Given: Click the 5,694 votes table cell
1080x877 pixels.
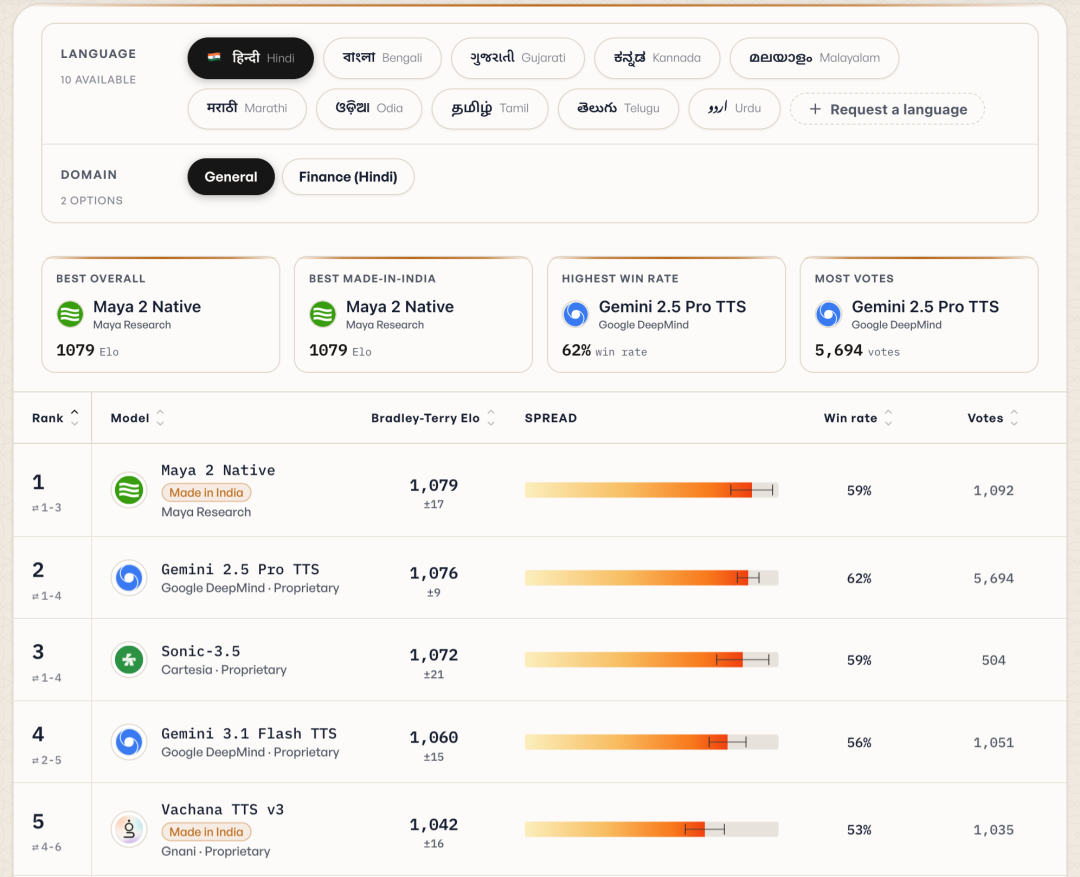Looking at the screenshot, I should 993,578.
